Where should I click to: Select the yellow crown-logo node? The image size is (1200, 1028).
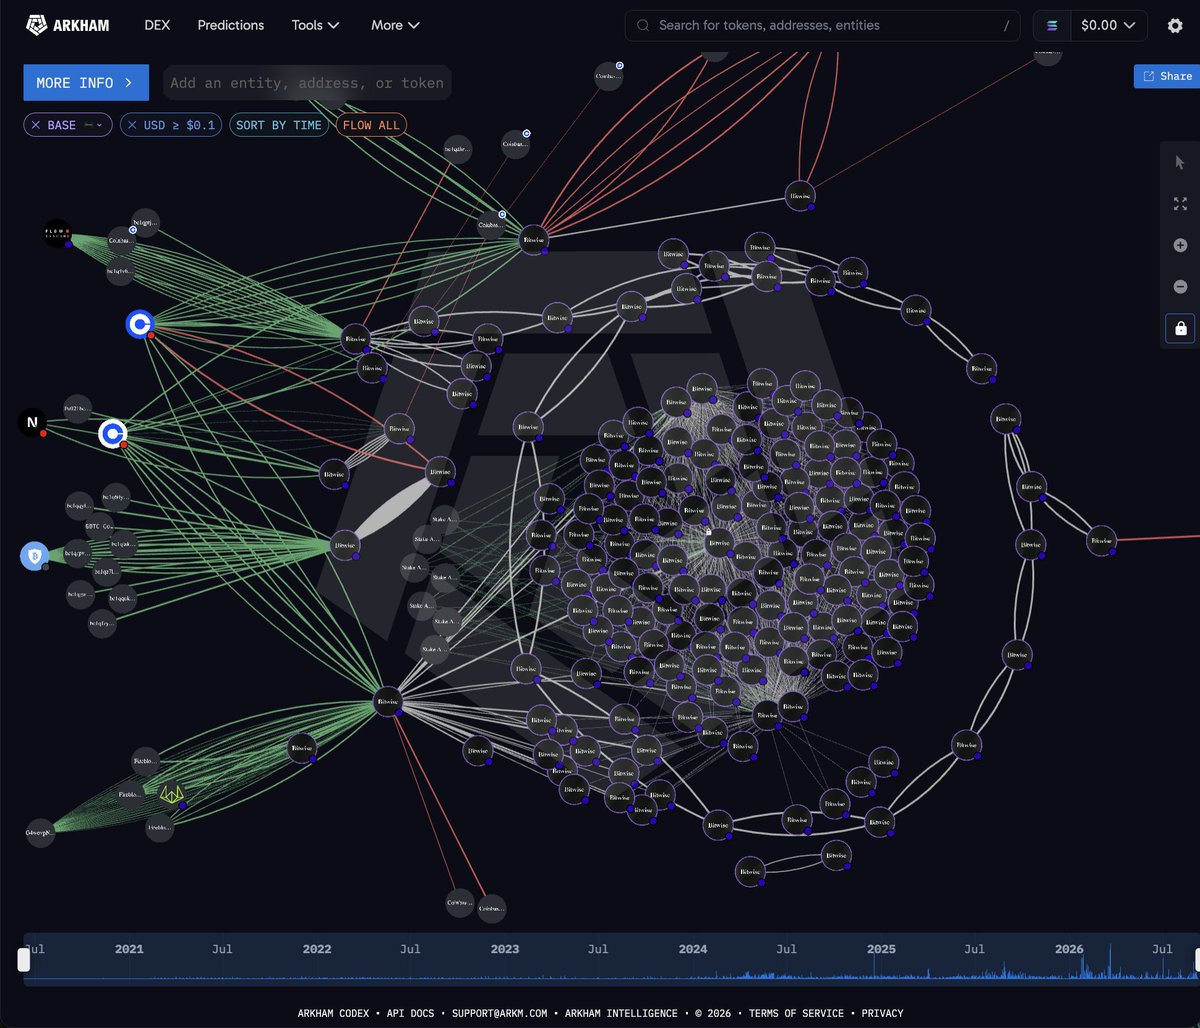172,795
